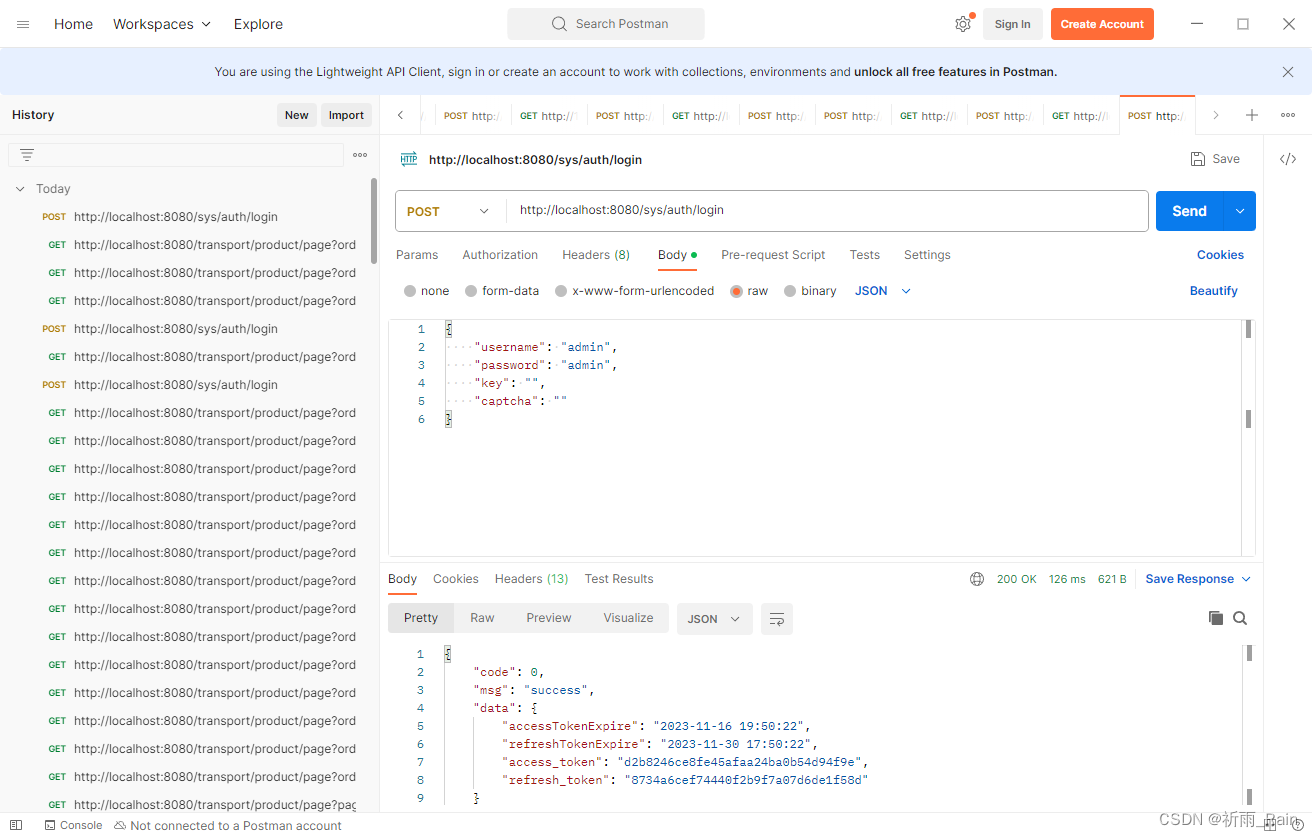Switch to response Headers (13) tab
Viewport: 1312px width, 837px height.
[x=532, y=579]
